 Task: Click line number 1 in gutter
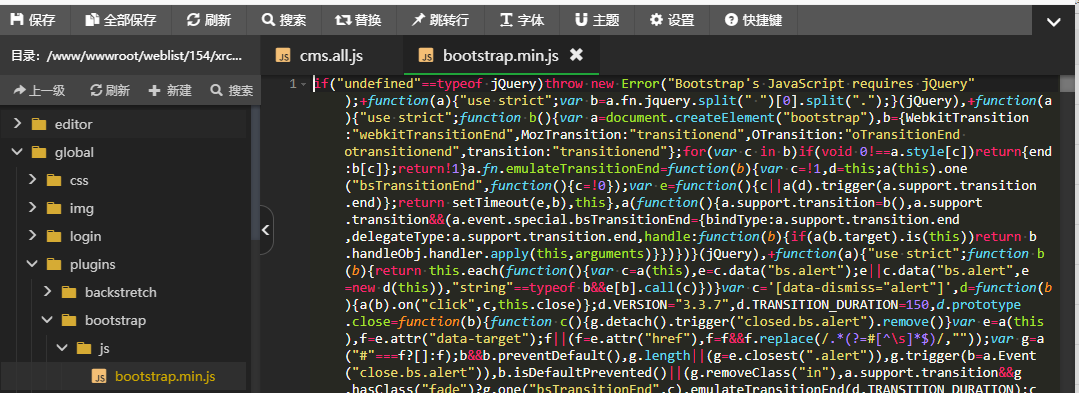[x=292, y=84]
